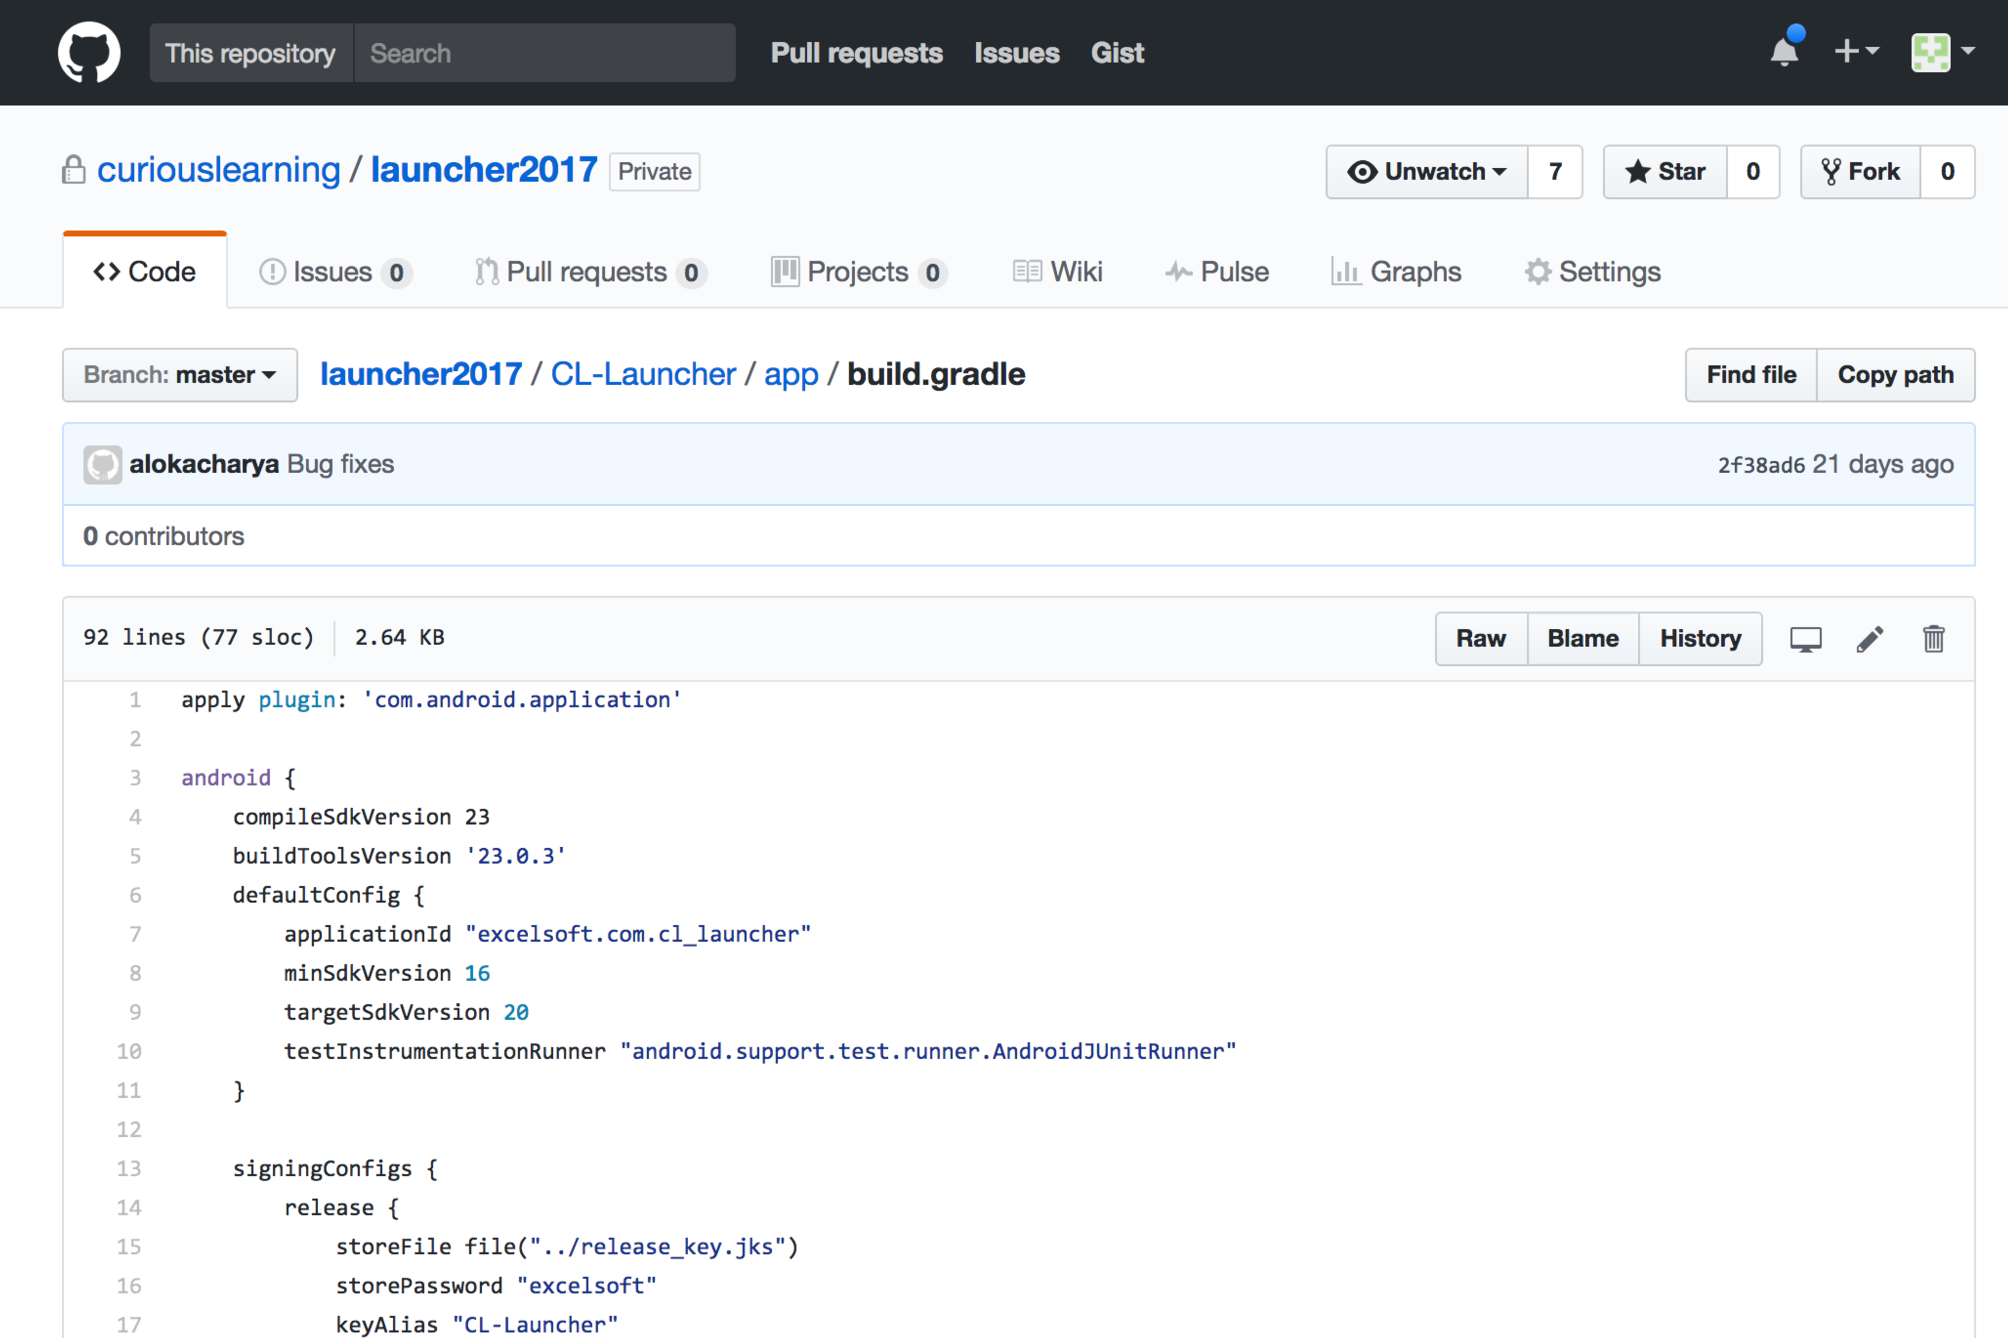Focus the Search input field
2008x1338 pixels.
[545, 53]
